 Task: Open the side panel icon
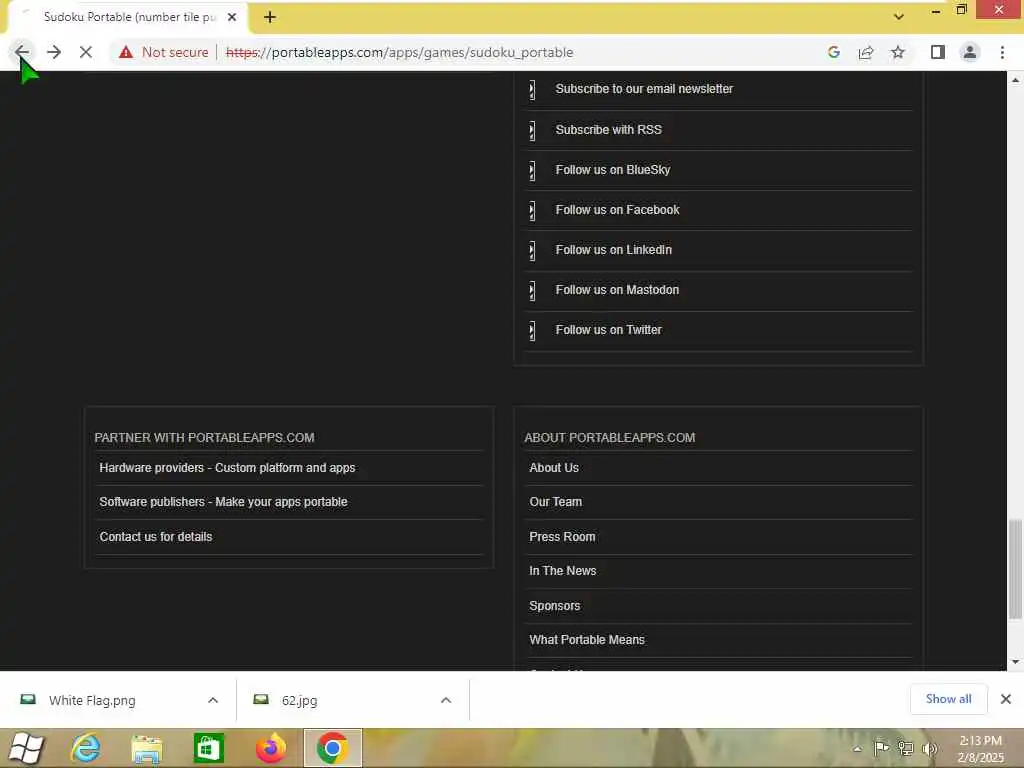click(938, 52)
